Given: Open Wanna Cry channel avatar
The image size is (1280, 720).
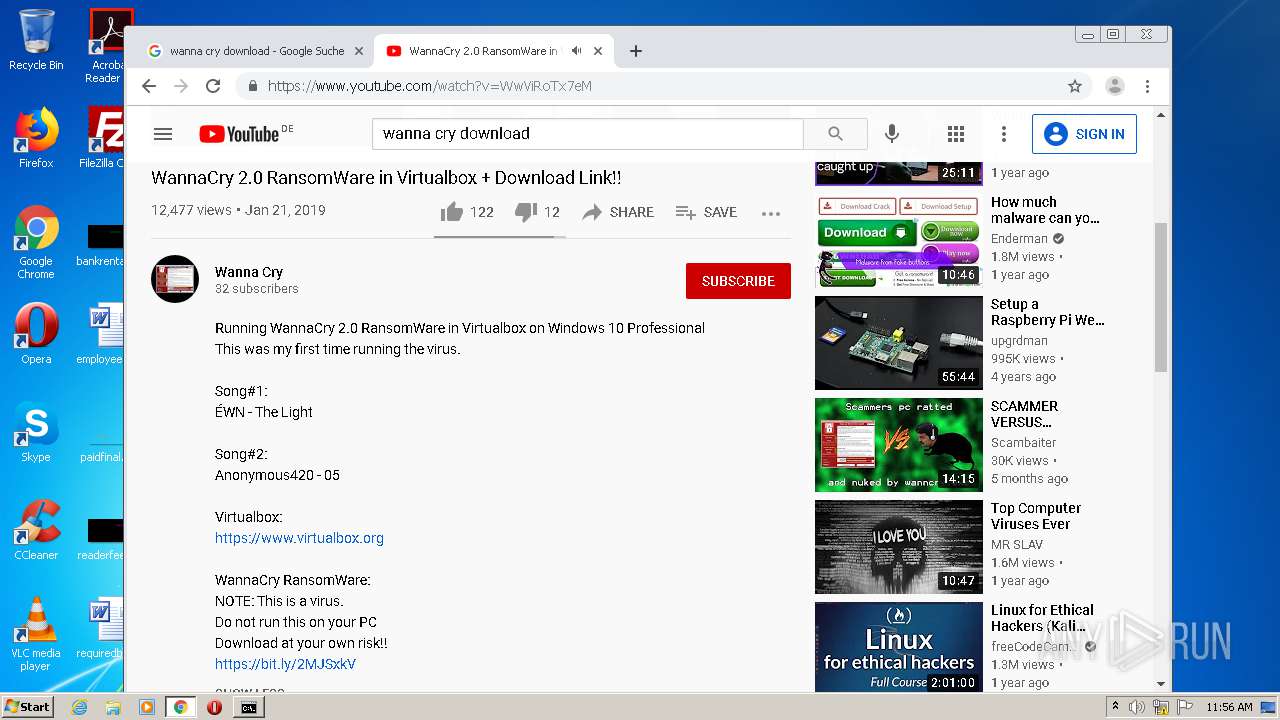Looking at the screenshot, I should [175, 279].
